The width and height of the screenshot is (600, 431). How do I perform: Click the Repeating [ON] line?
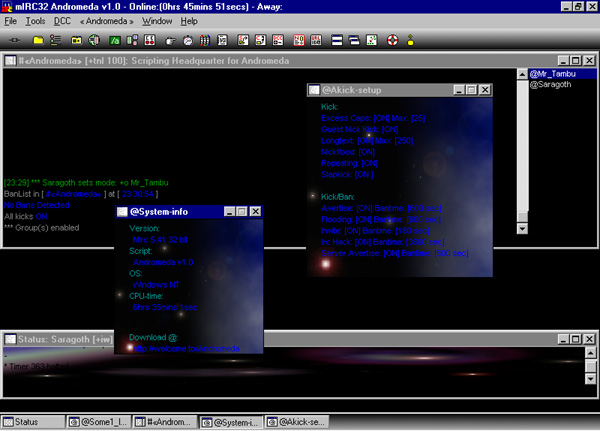point(349,163)
